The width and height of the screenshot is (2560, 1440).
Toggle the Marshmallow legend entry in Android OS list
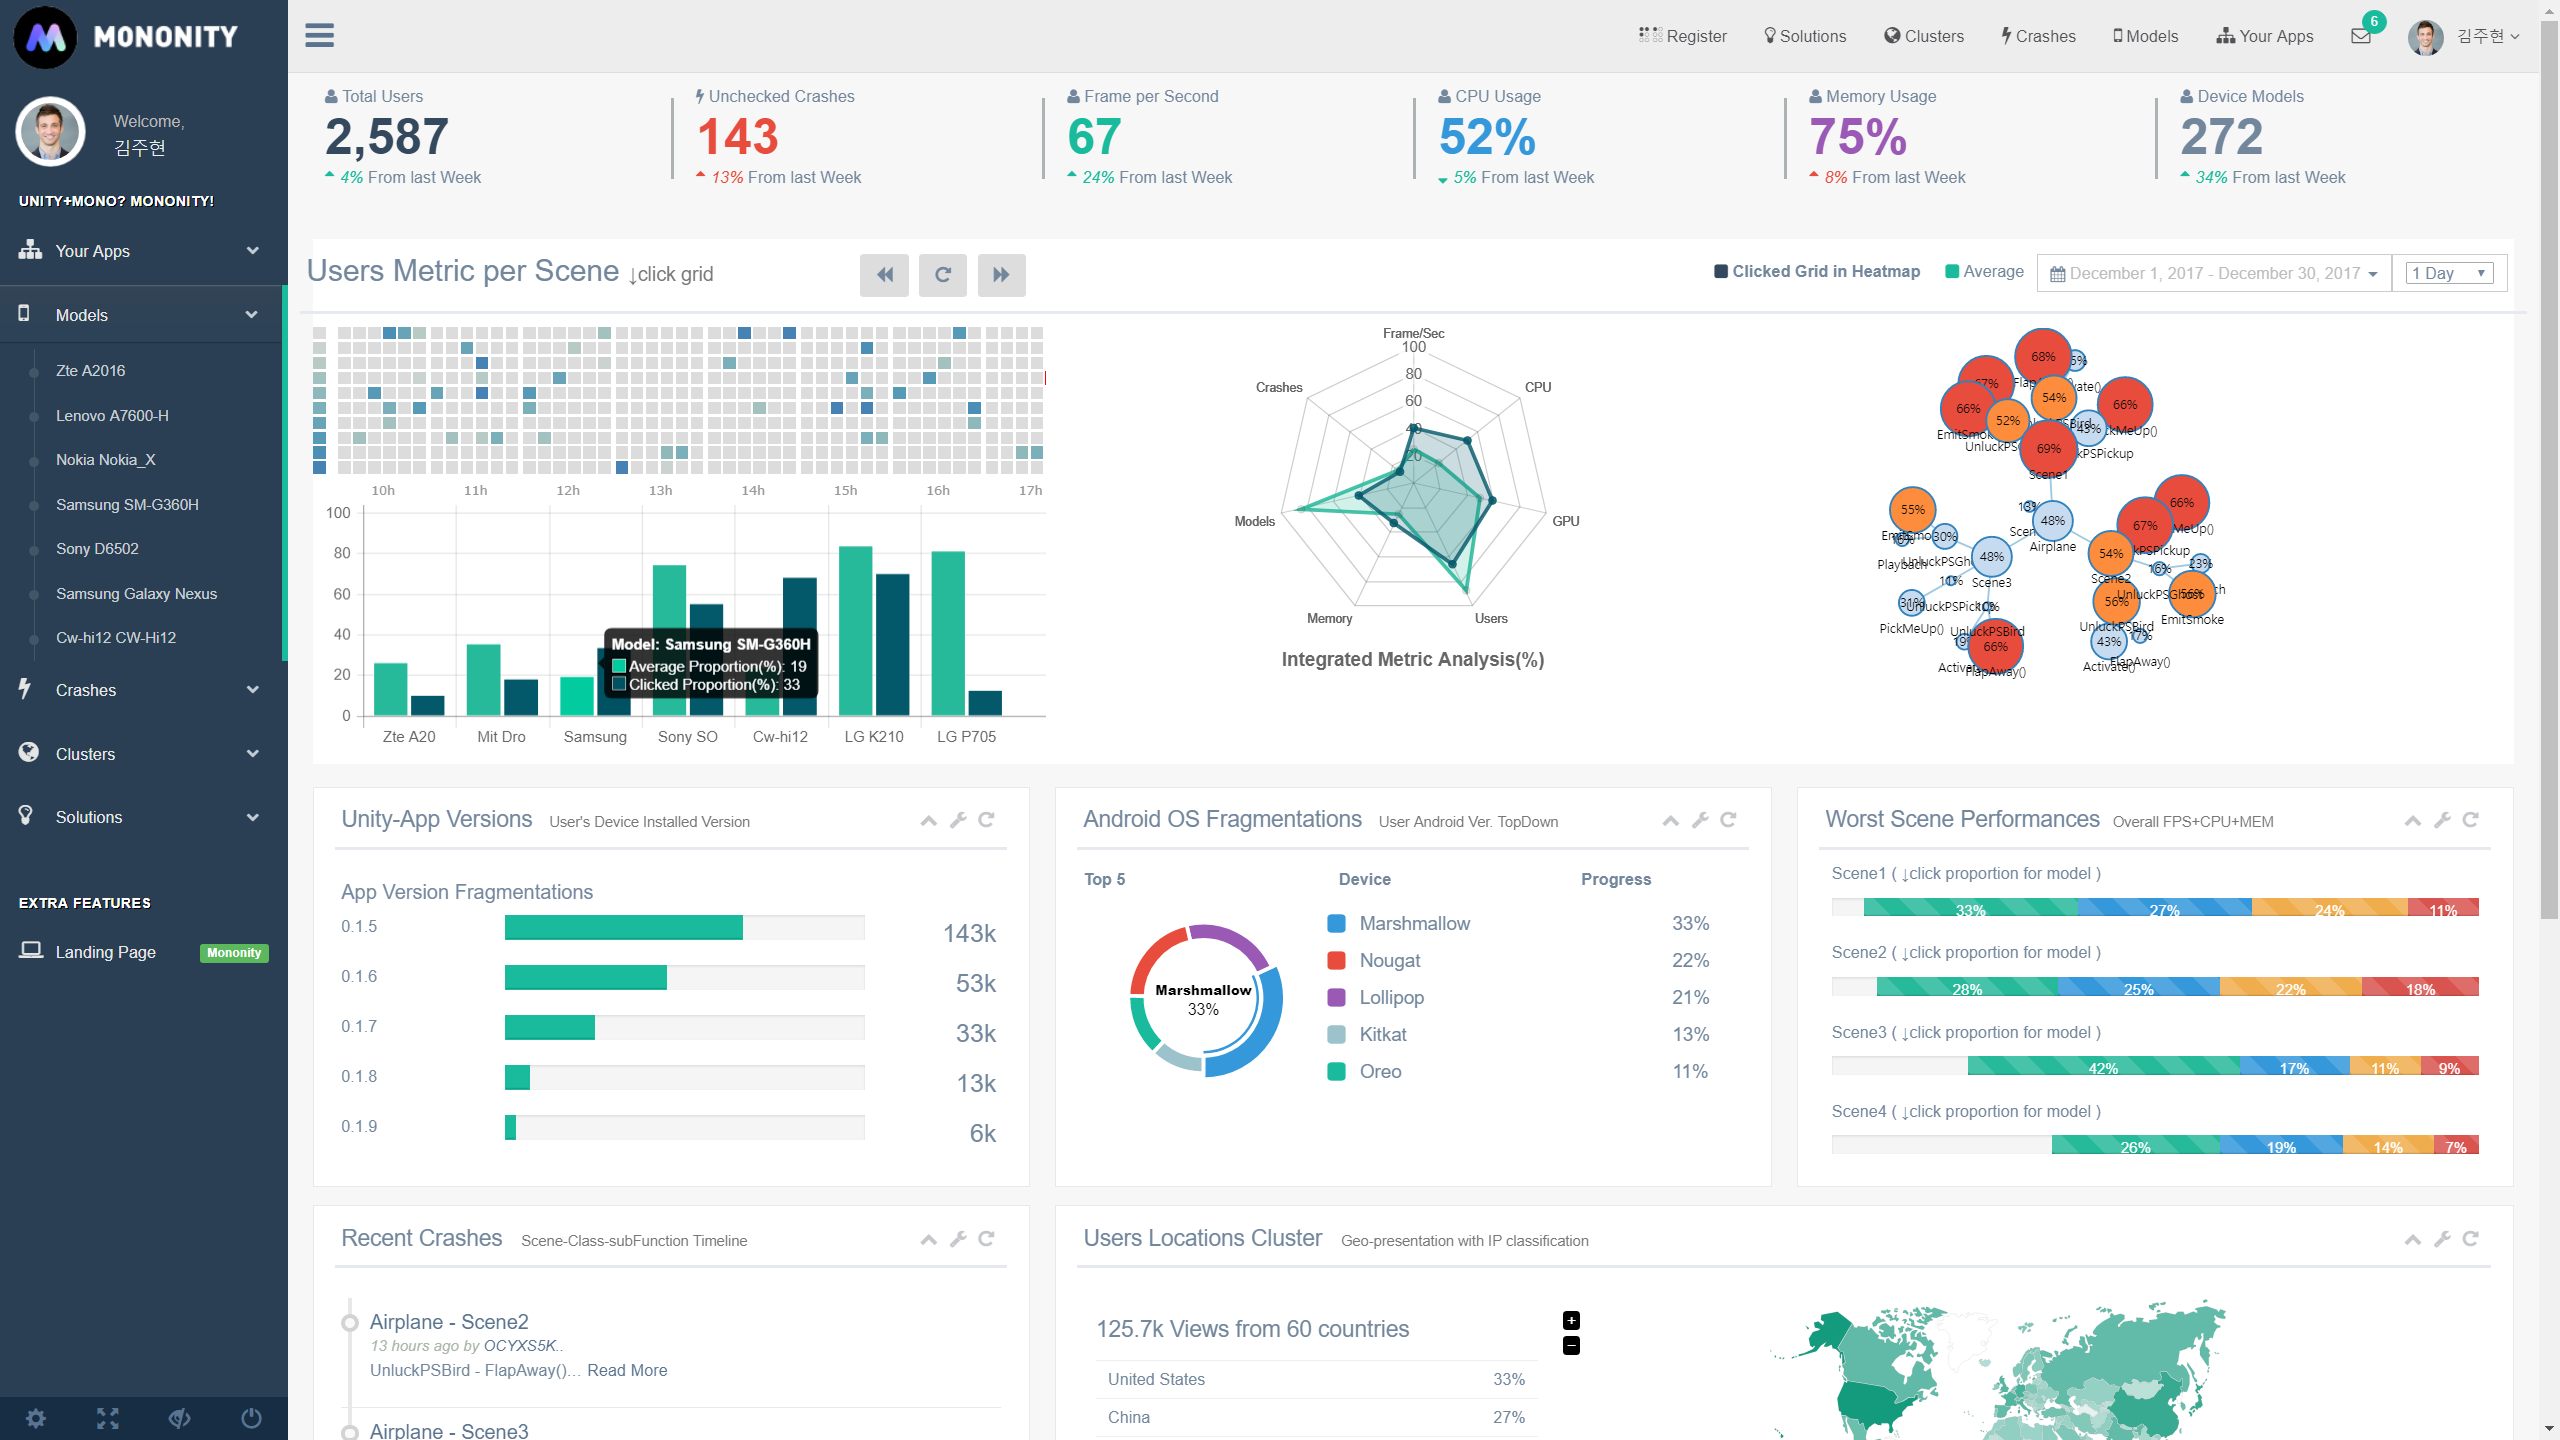(x=1399, y=924)
